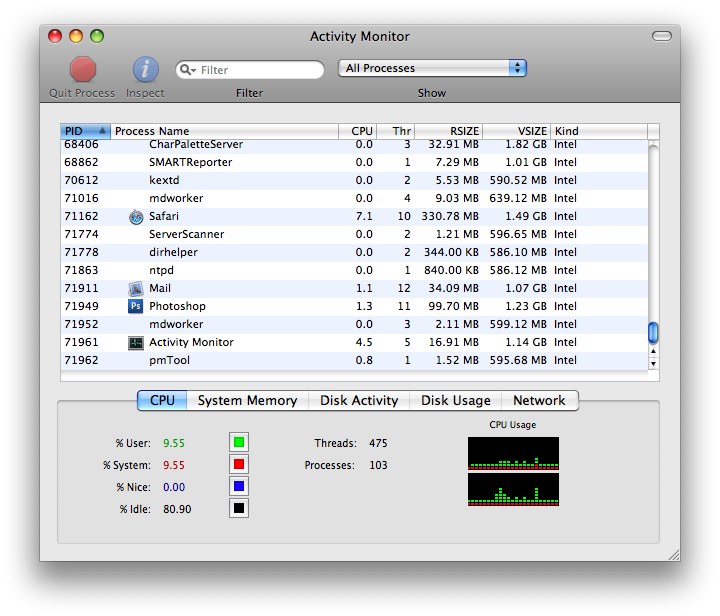Focus the Filter search field

click(x=250, y=70)
